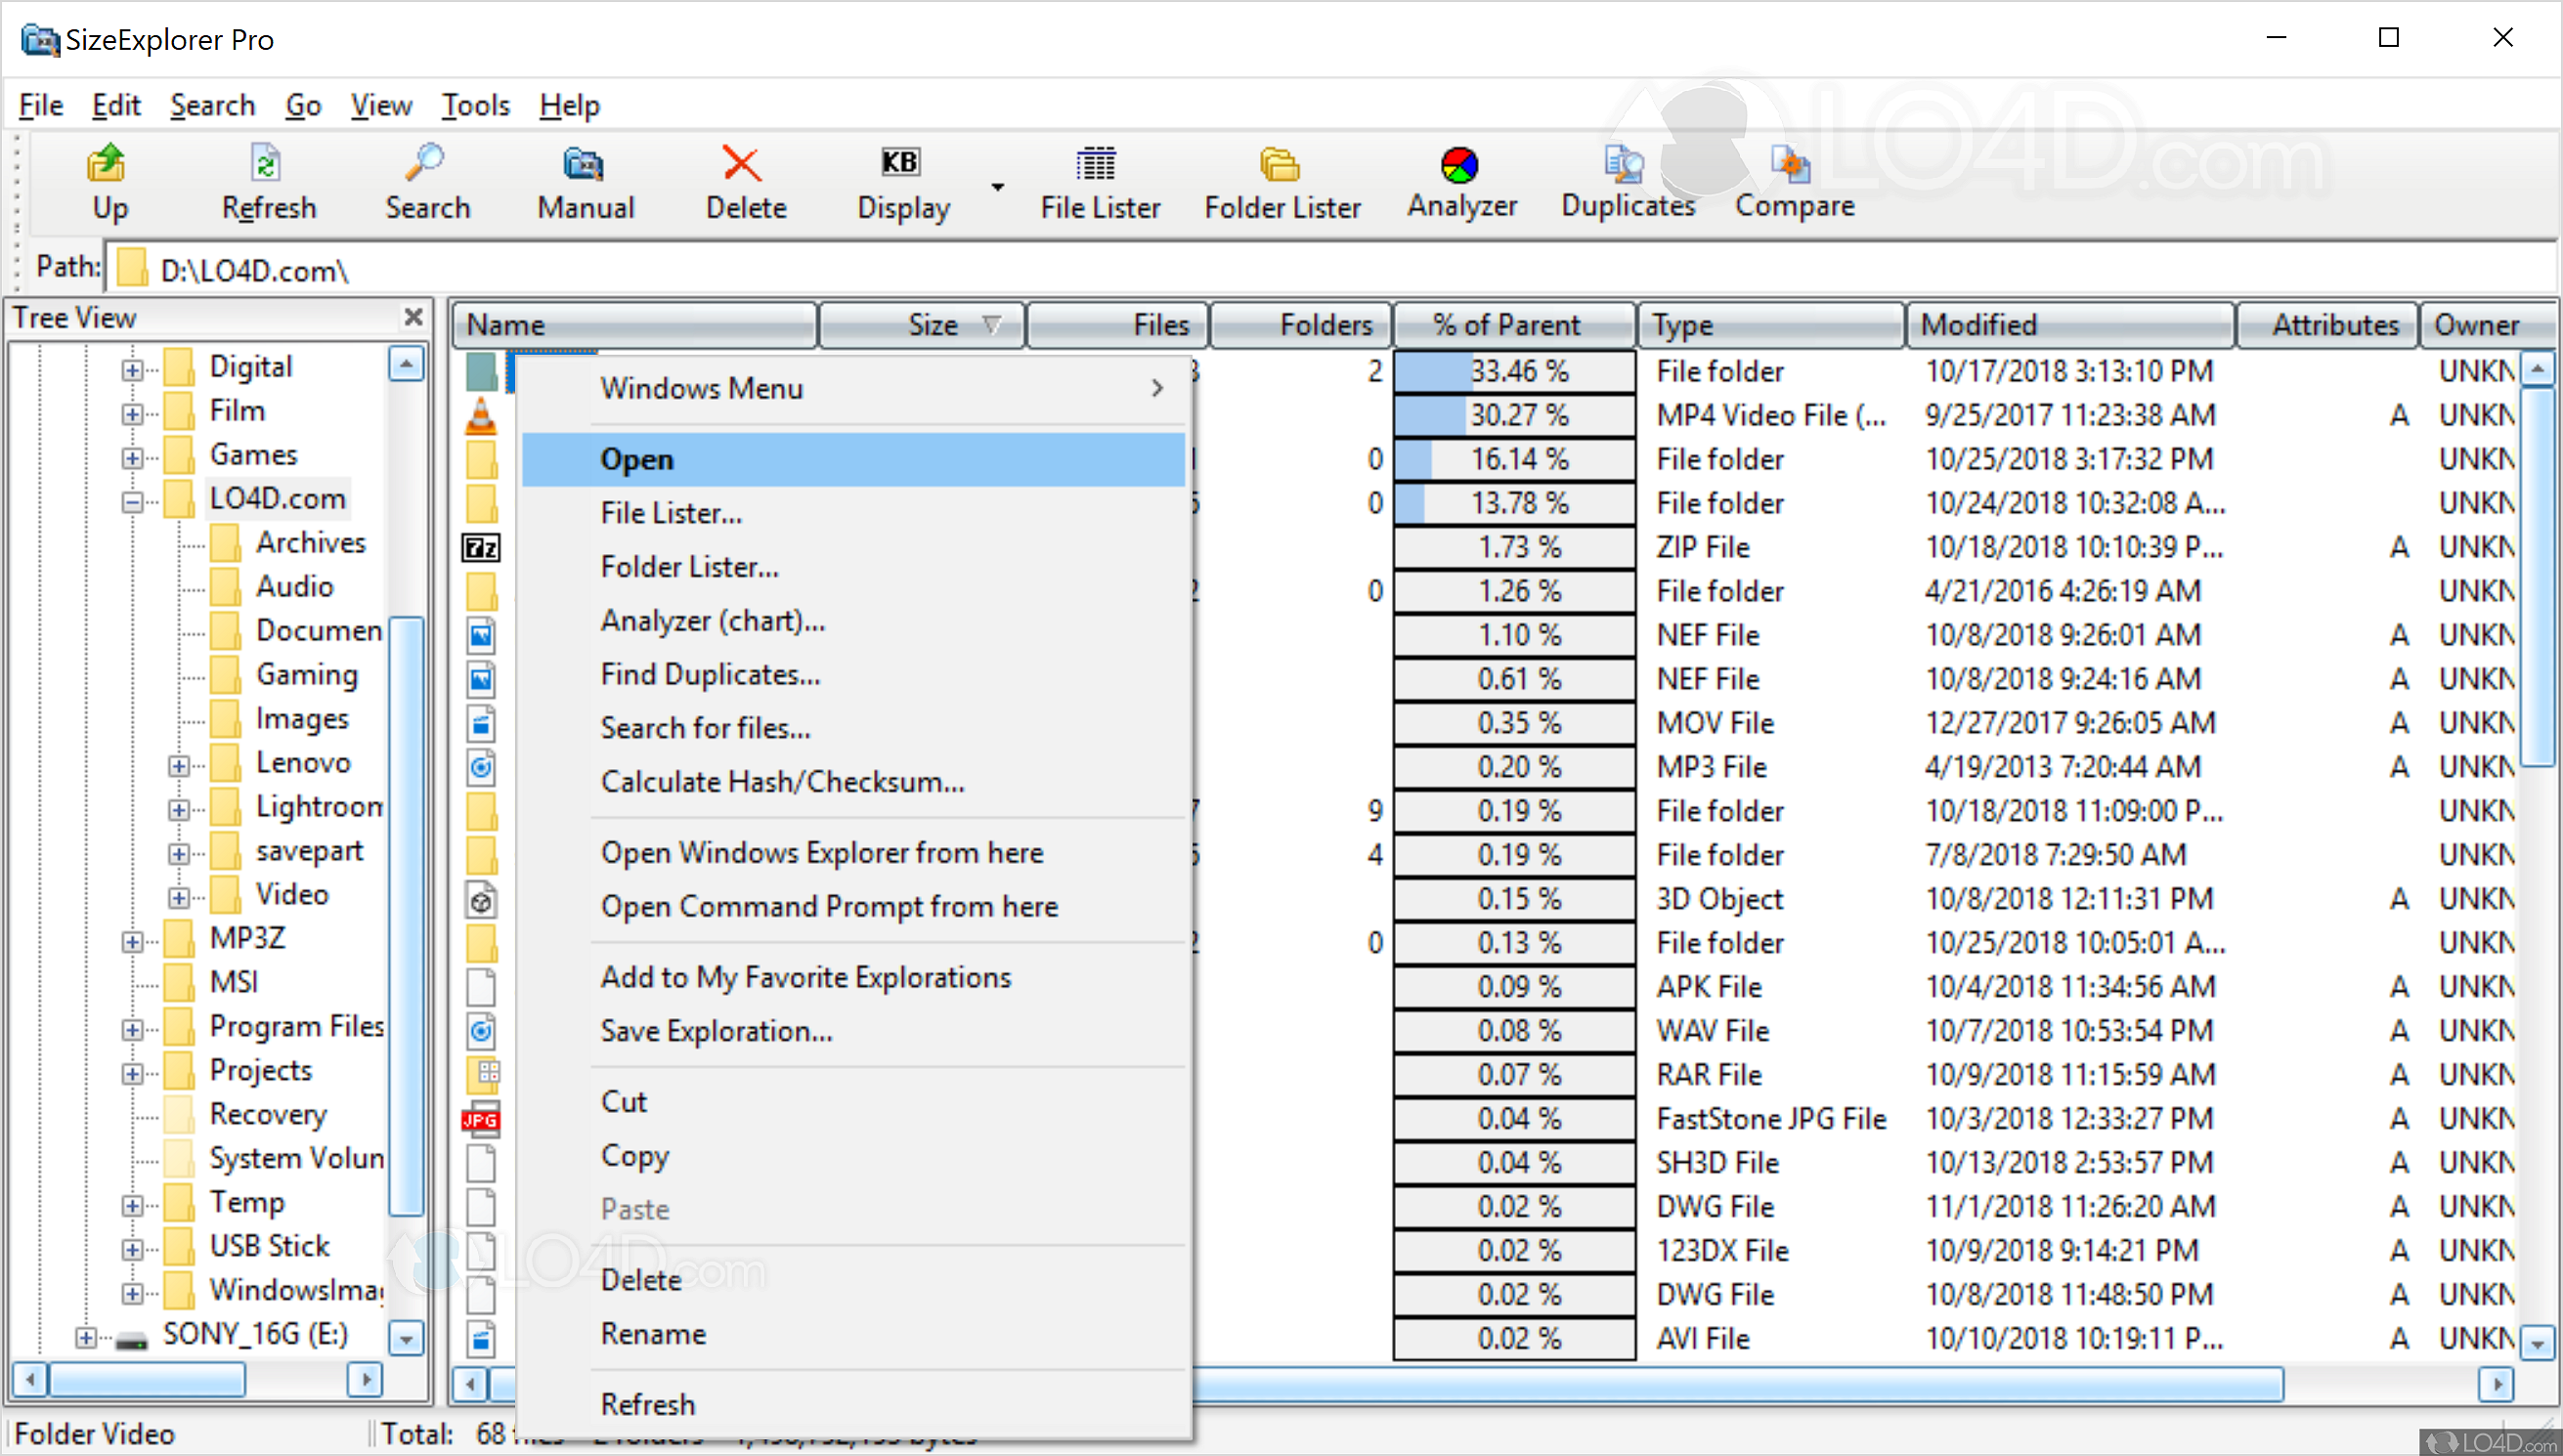
Task: Sort by Size column header
Action: (x=922, y=325)
